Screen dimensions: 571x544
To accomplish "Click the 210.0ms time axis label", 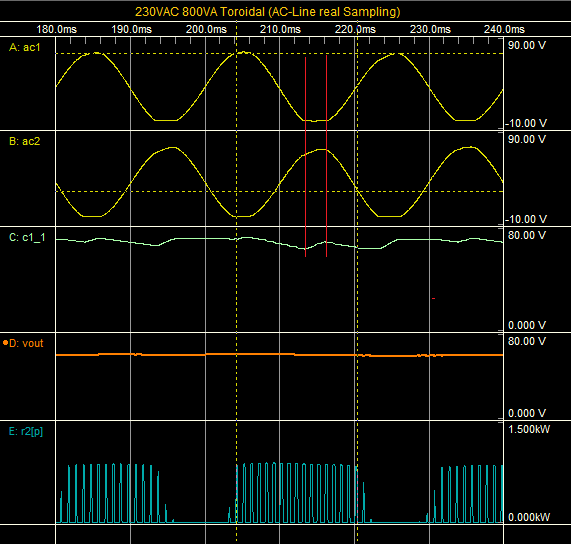I will coord(280,29).
